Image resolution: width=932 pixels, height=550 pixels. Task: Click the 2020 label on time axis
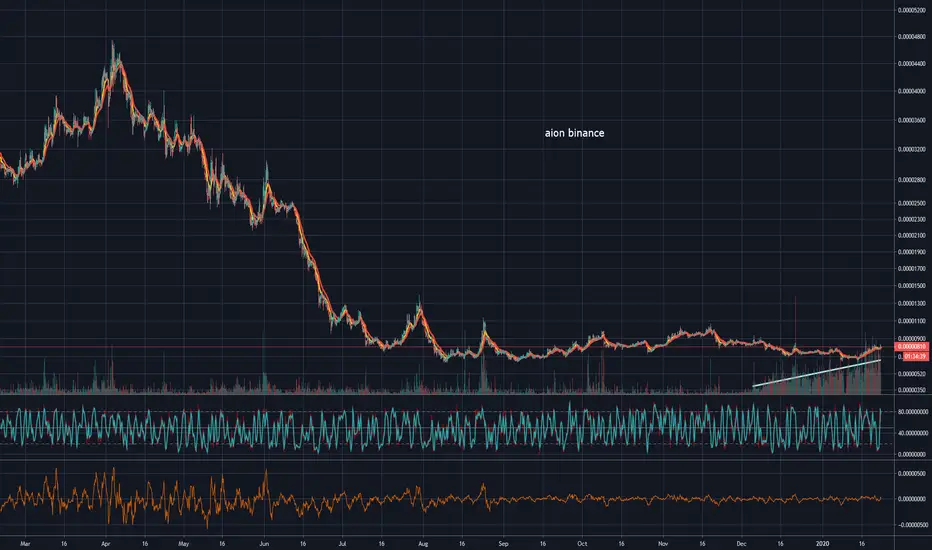(822, 543)
